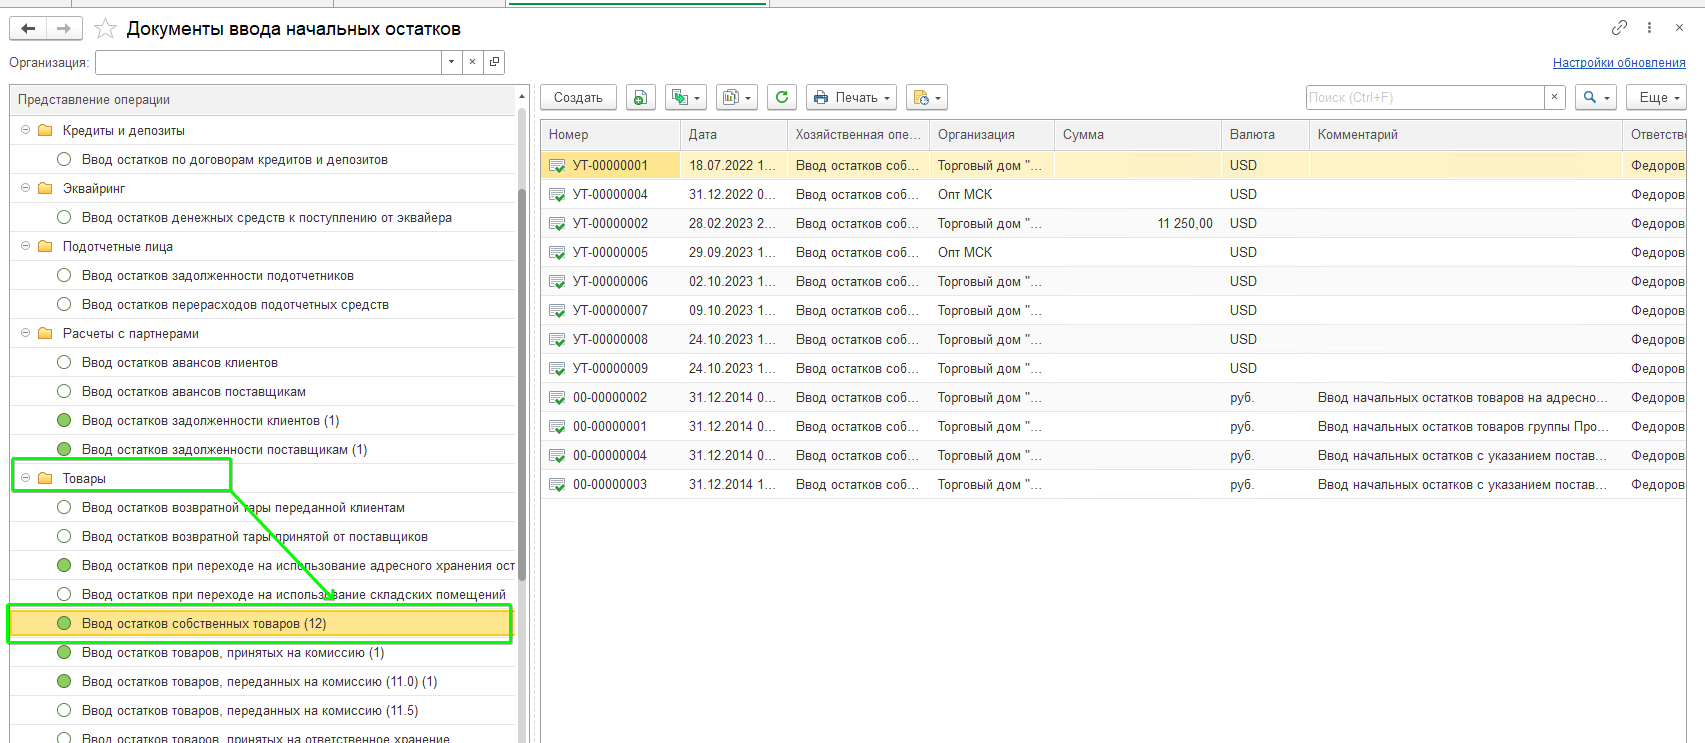Open the Печать menu

click(851, 97)
